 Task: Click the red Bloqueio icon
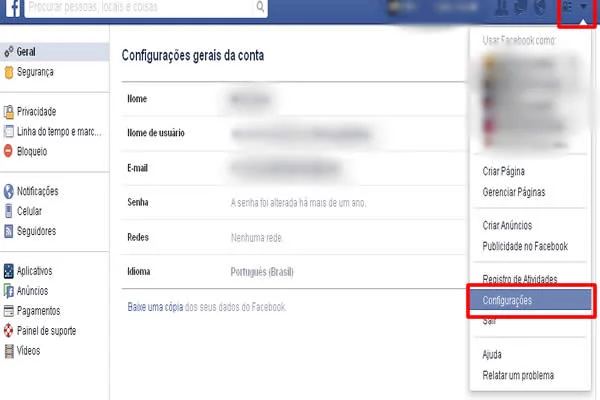pos(8,151)
